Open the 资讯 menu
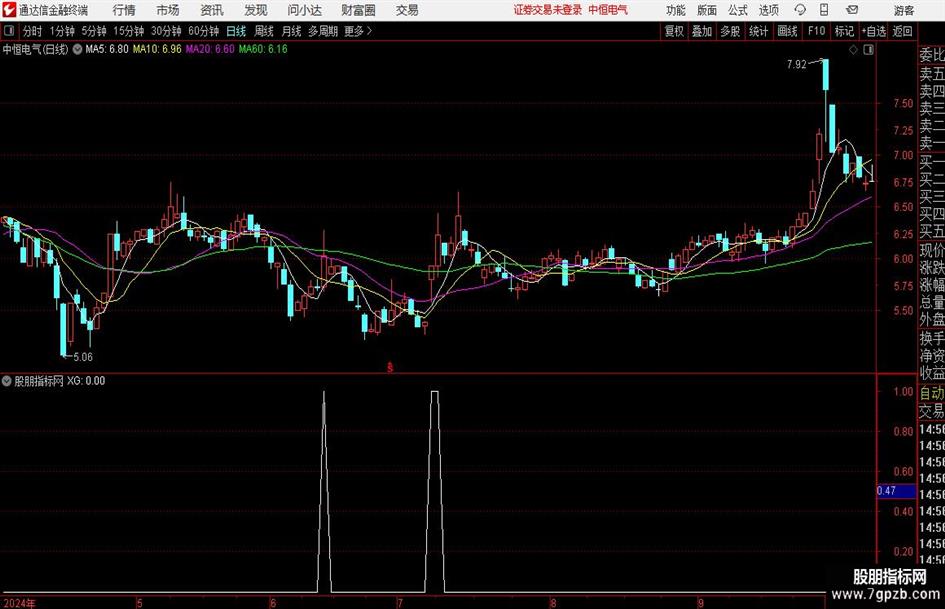This screenshot has width=945, height=609. [212, 10]
